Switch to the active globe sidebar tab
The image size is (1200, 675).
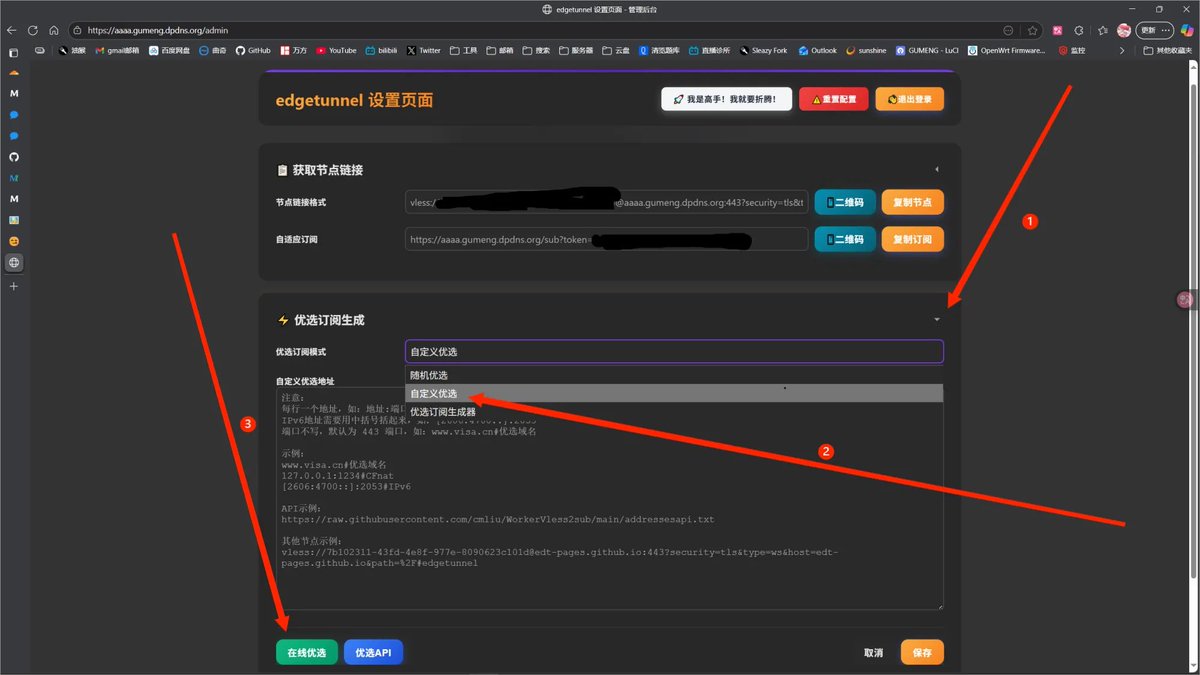(x=14, y=263)
